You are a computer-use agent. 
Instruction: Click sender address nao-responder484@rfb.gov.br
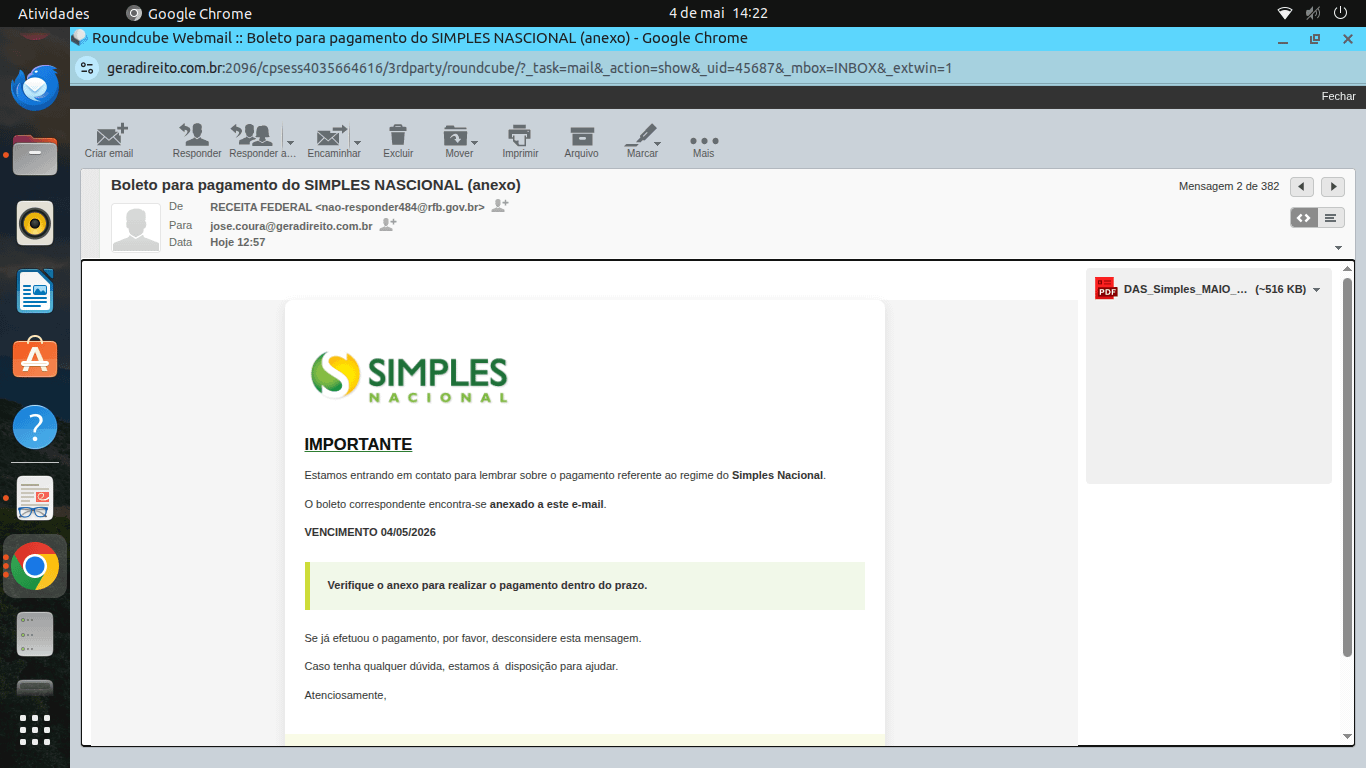400,207
